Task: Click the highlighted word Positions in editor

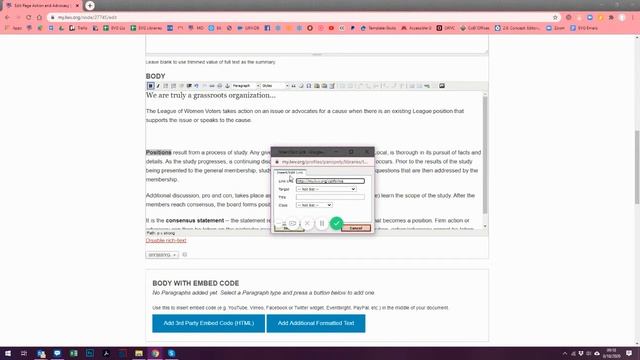Action: [158, 152]
